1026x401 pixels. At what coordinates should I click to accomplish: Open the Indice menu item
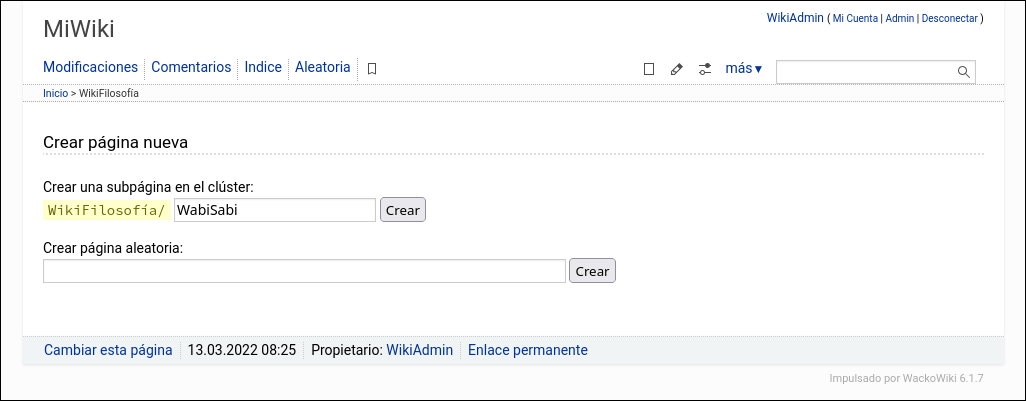(x=263, y=67)
